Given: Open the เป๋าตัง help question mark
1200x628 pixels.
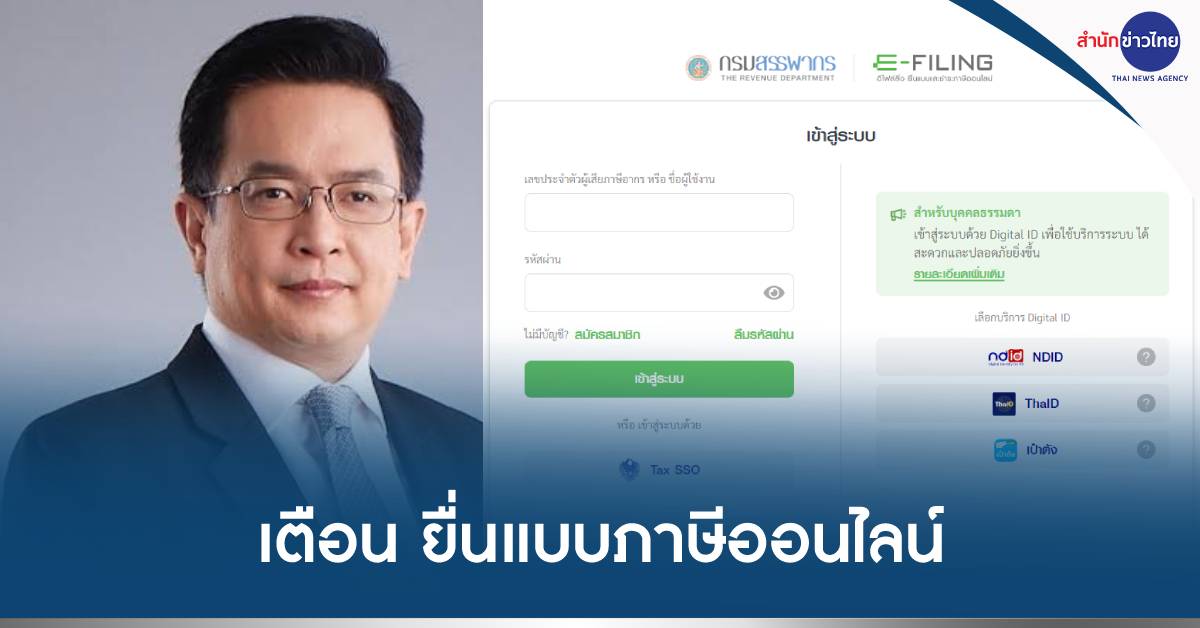Looking at the screenshot, I should [x=1146, y=449].
